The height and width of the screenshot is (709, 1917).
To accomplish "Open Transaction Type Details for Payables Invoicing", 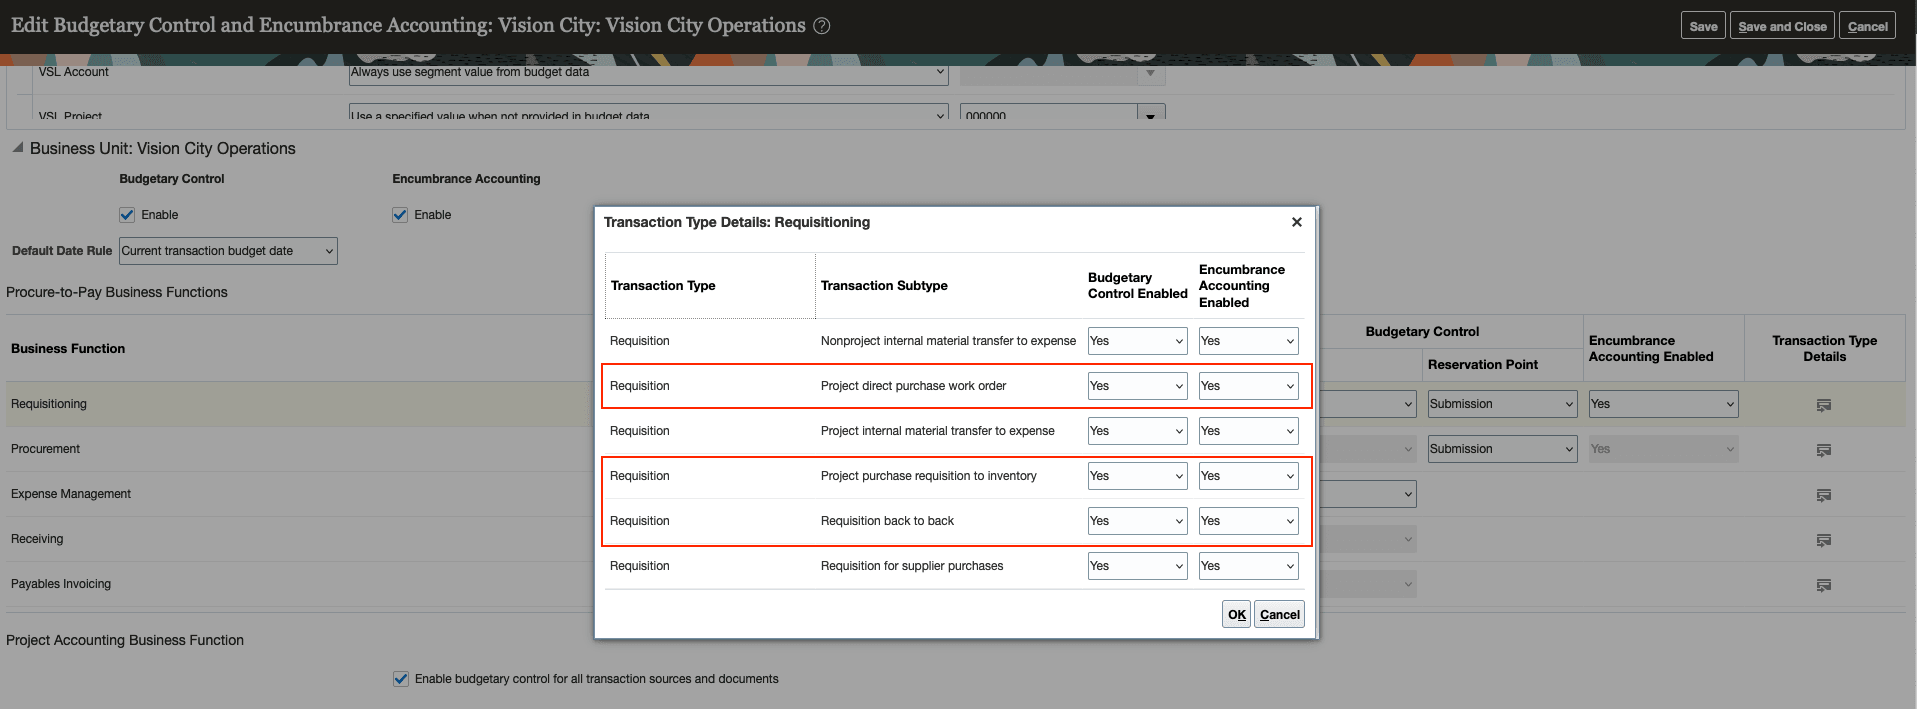I will point(1824,585).
